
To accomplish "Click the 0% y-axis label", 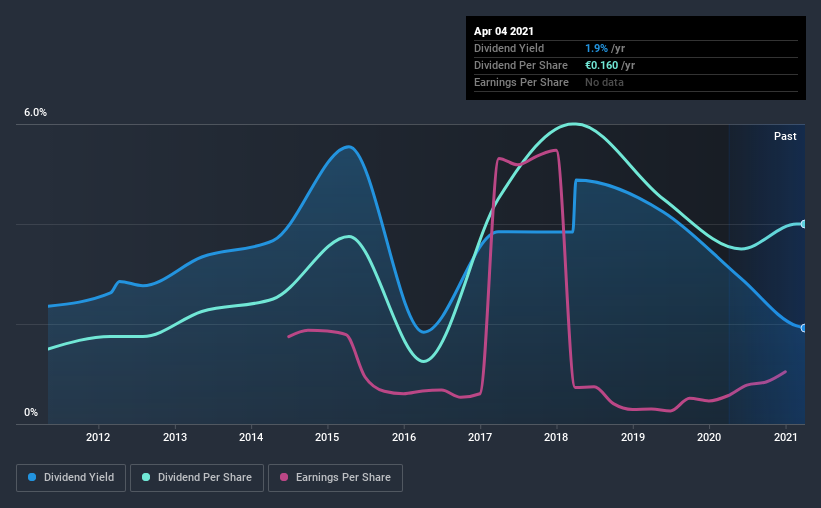I will click(x=31, y=413).
